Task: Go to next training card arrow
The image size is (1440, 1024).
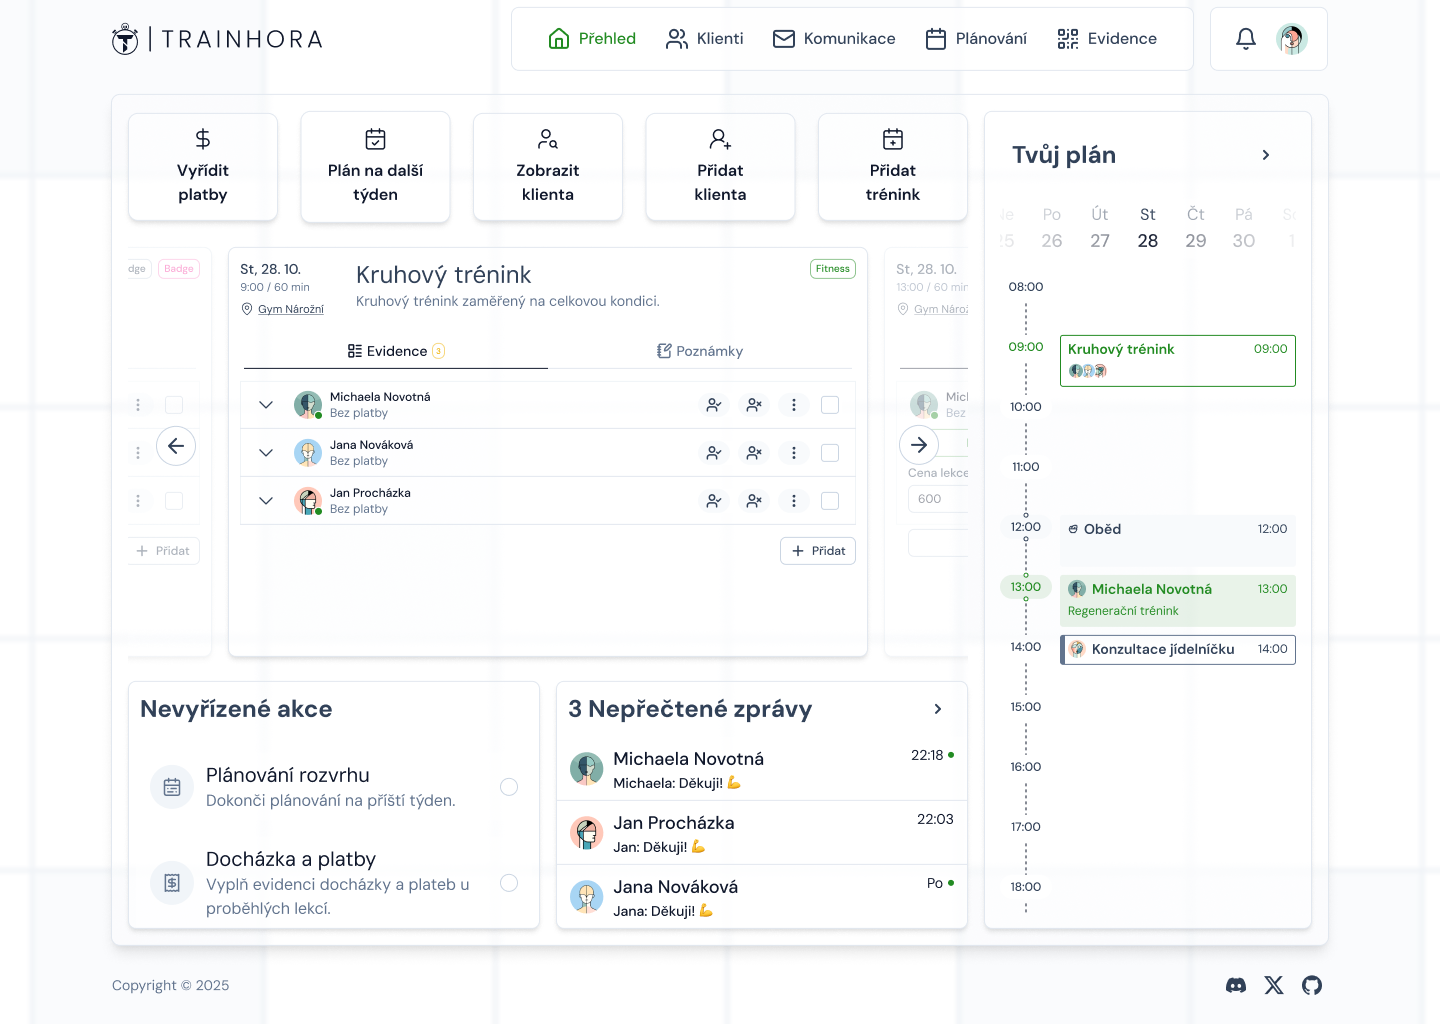Action: pyautogui.click(x=919, y=446)
